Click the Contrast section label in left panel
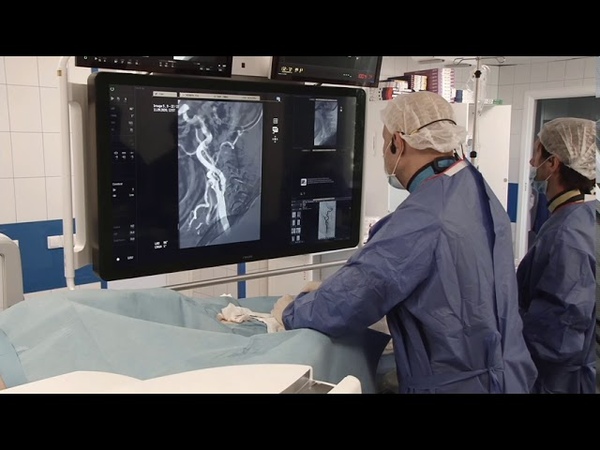600x450 pixels. (117, 185)
